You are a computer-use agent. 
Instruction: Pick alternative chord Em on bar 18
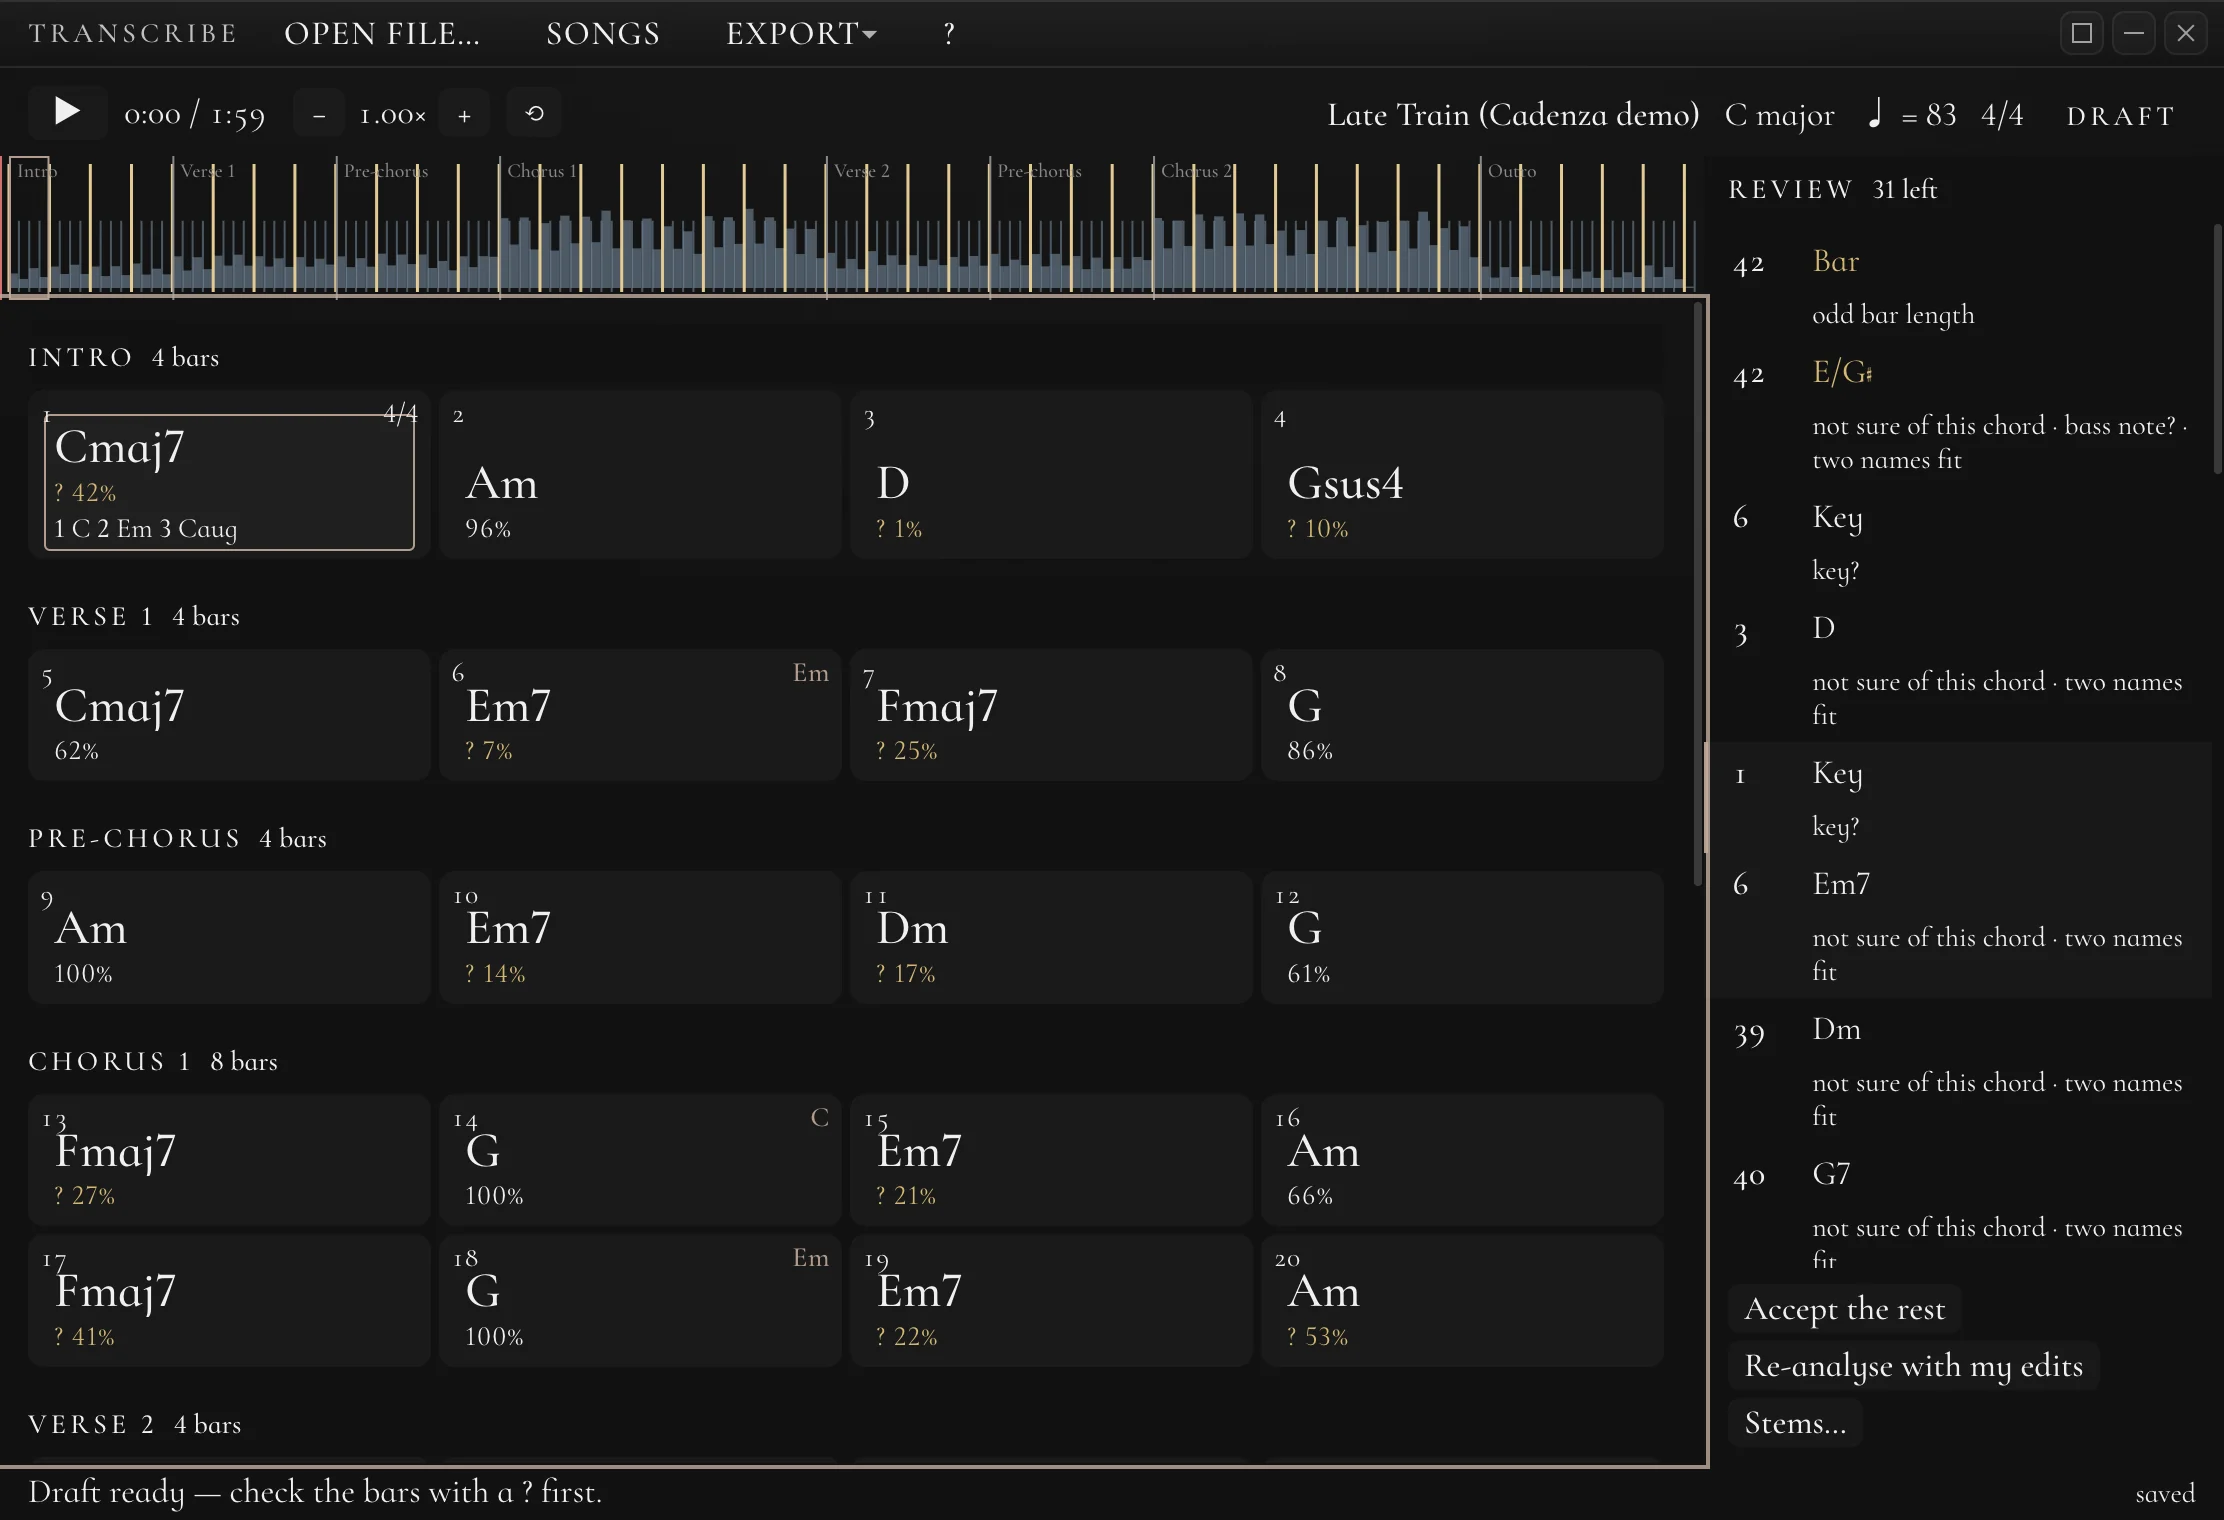(811, 1258)
